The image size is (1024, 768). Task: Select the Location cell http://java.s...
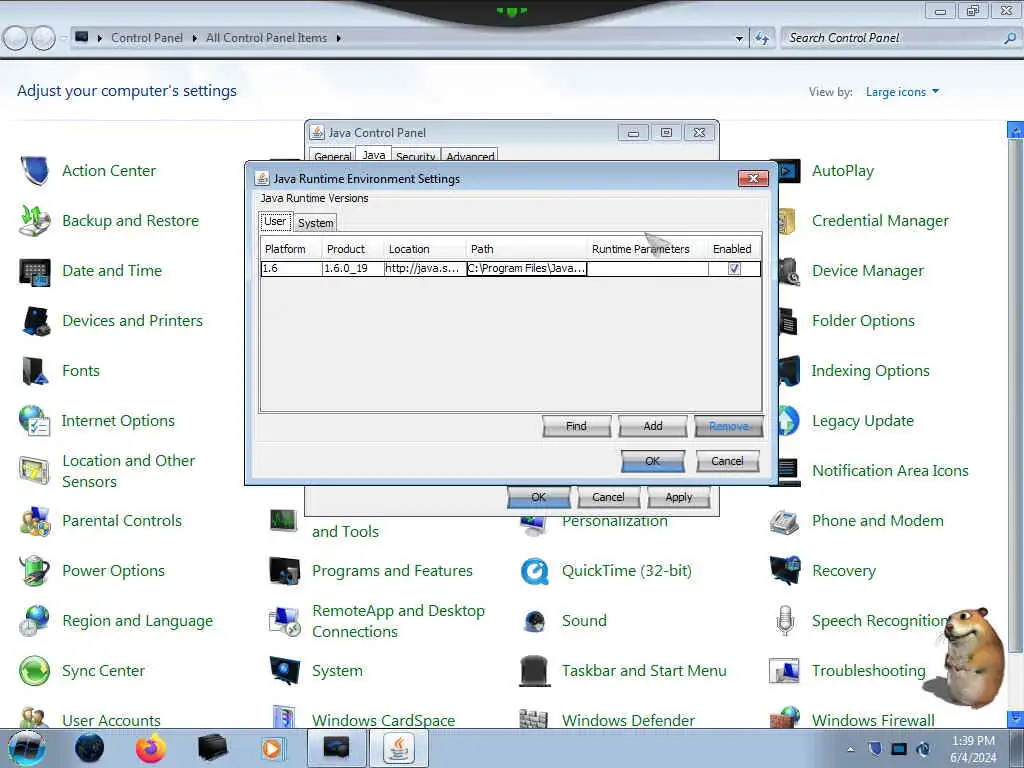coord(425,268)
